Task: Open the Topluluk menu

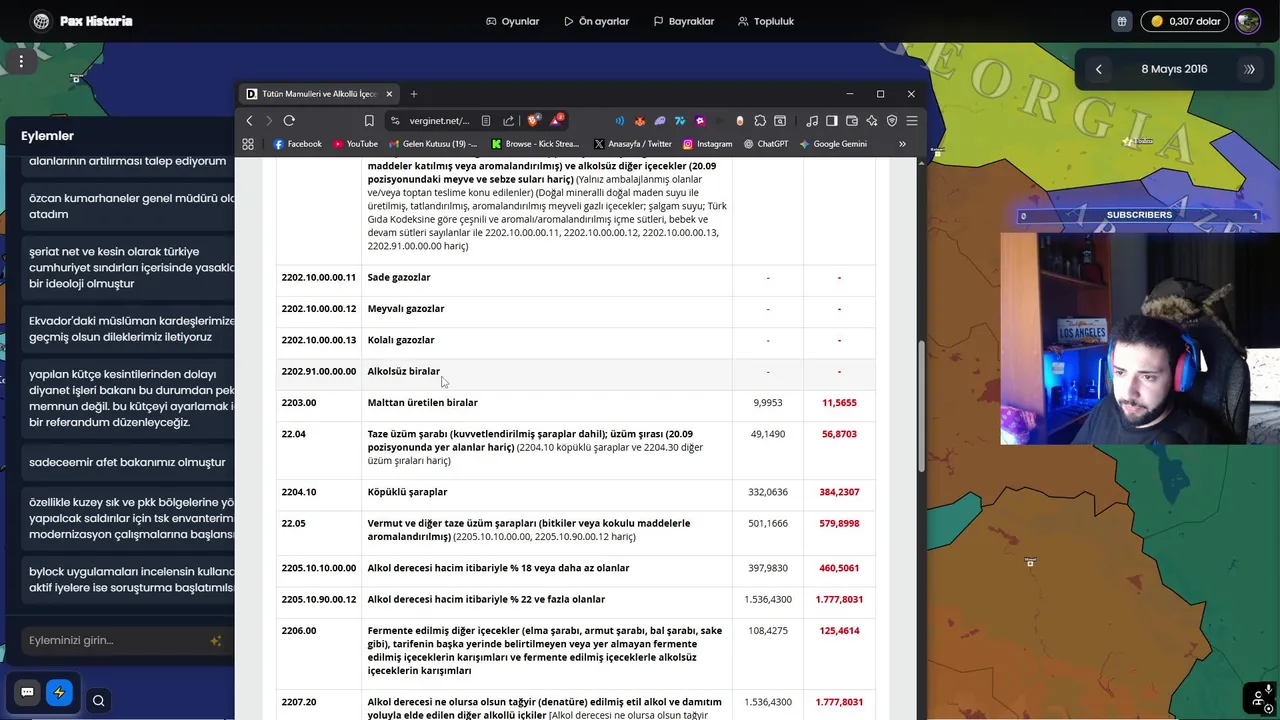Action: pyautogui.click(x=765, y=21)
